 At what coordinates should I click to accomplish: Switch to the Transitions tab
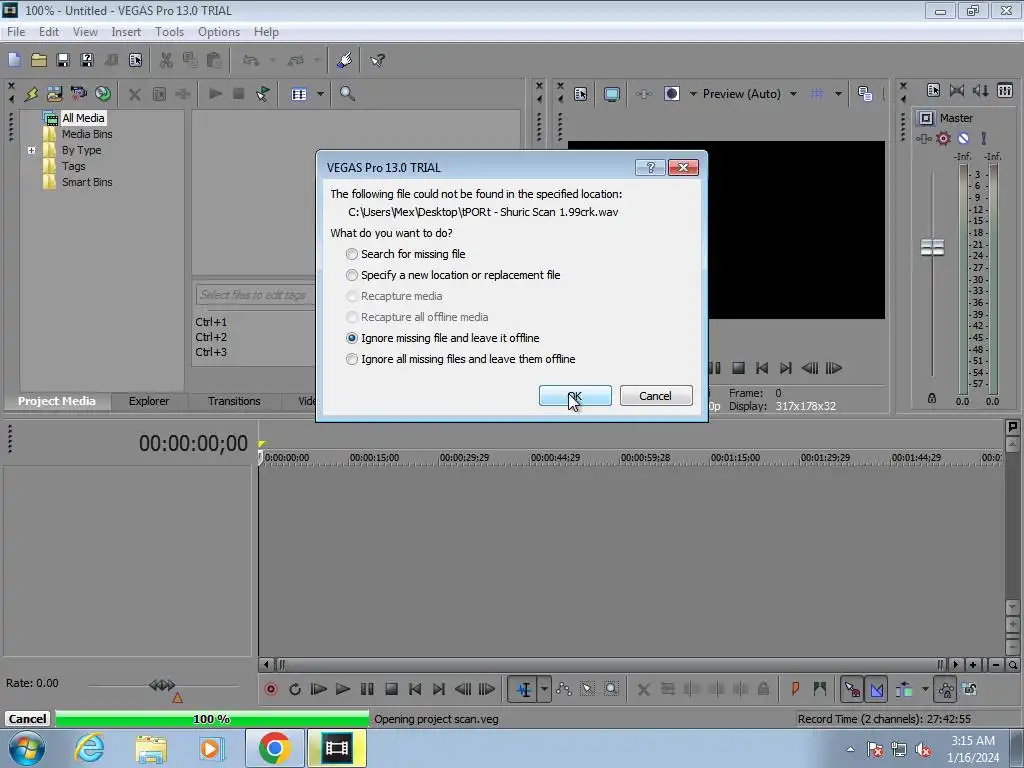(x=234, y=401)
